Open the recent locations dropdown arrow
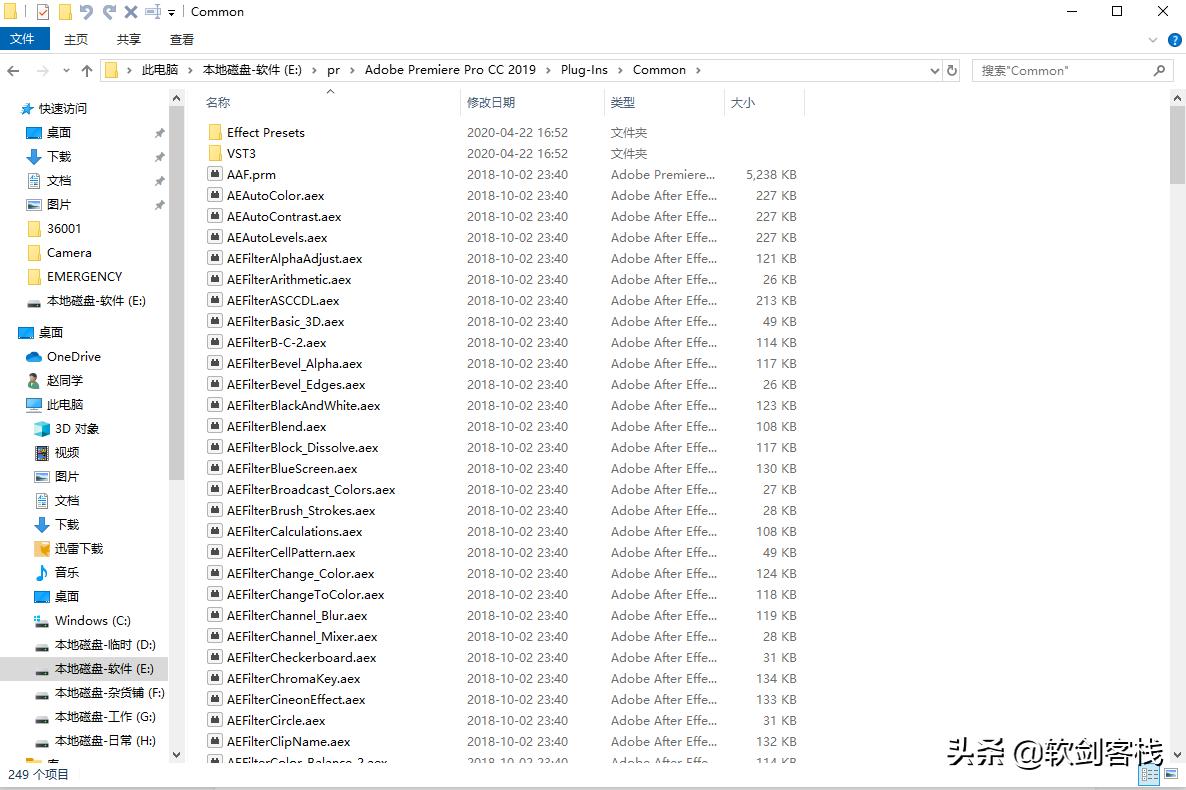The width and height of the screenshot is (1186, 790). pos(66,71)
